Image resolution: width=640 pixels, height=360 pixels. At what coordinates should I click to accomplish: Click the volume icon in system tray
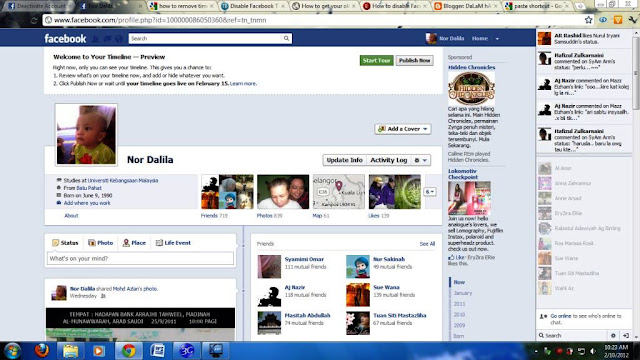[593, 351]
